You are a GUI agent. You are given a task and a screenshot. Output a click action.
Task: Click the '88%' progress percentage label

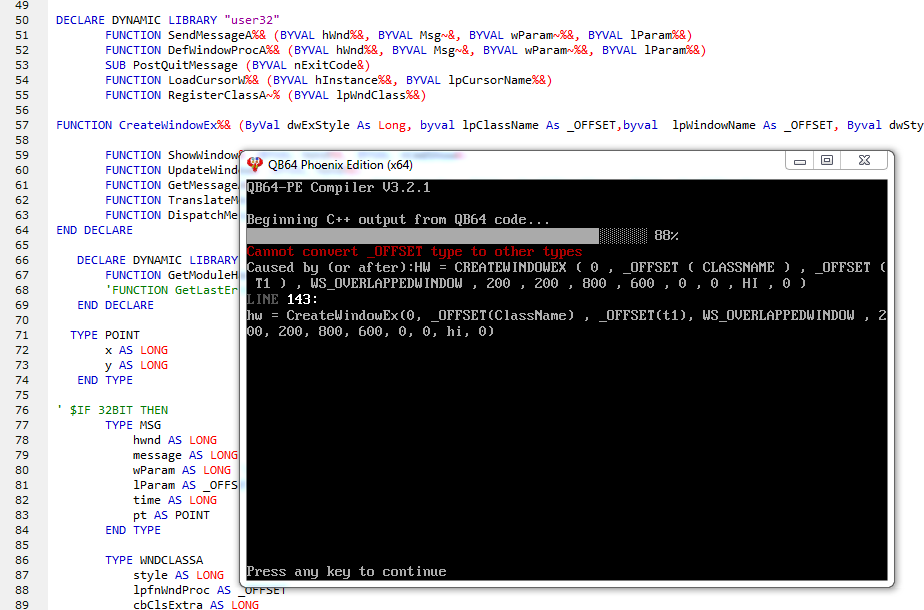pos(666,236)
